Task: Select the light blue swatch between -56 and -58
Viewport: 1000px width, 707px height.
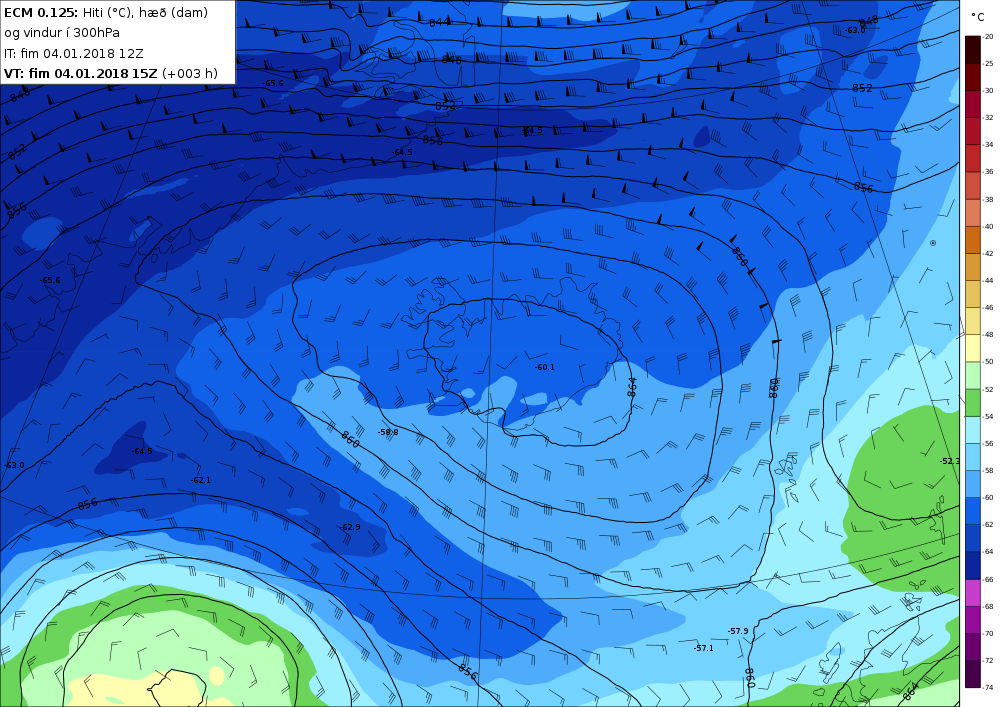Action: 973,457
